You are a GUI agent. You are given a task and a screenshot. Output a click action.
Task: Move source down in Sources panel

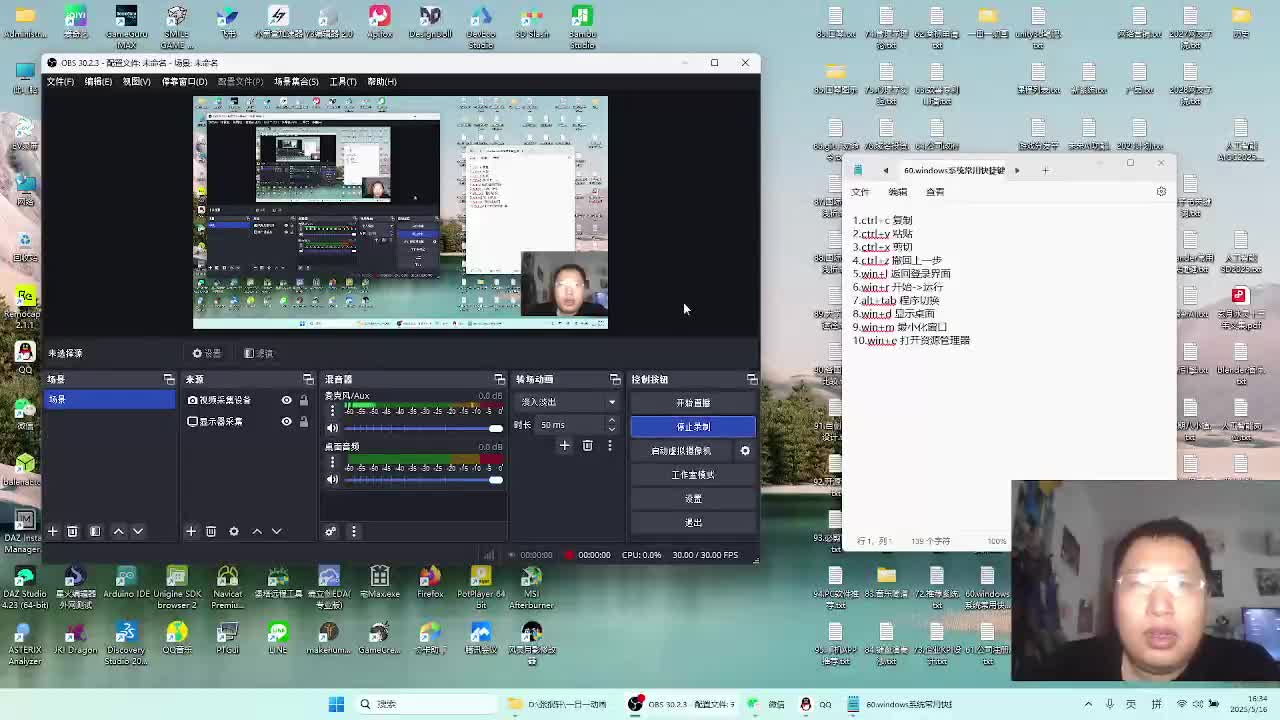pyautogui.click(x=277, y=531)
